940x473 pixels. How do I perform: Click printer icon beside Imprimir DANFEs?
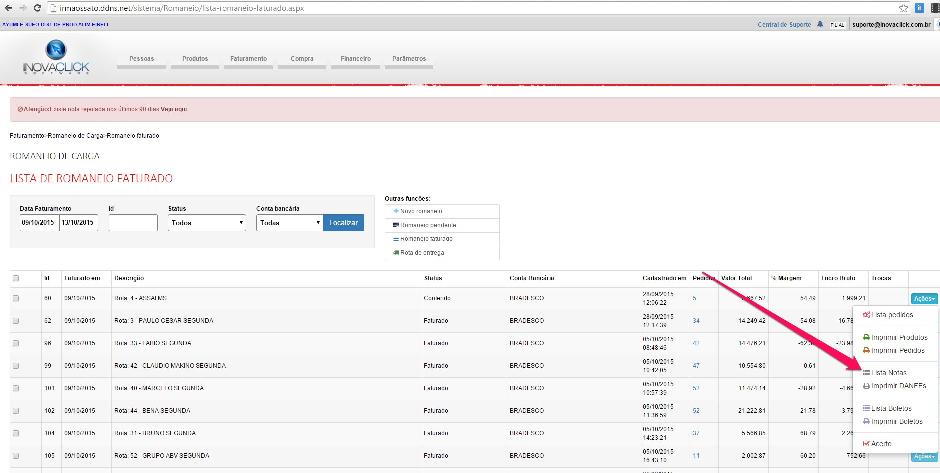pyautogui.click(x=866, y=385)
